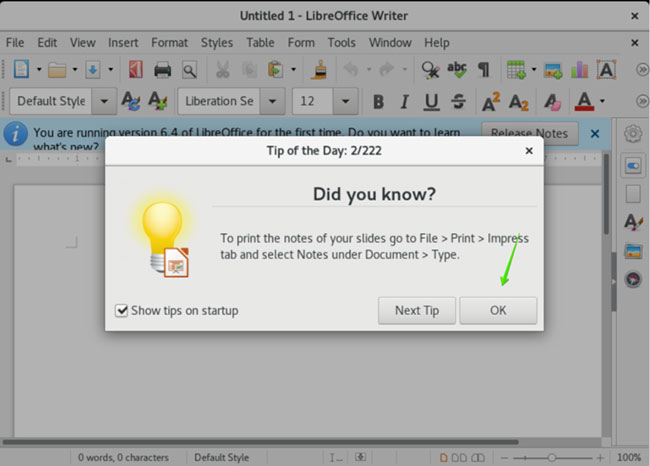The height and width of the screenshot is (466, 650).
Task: Click zoom in plus in status bar
Action: 600,458
